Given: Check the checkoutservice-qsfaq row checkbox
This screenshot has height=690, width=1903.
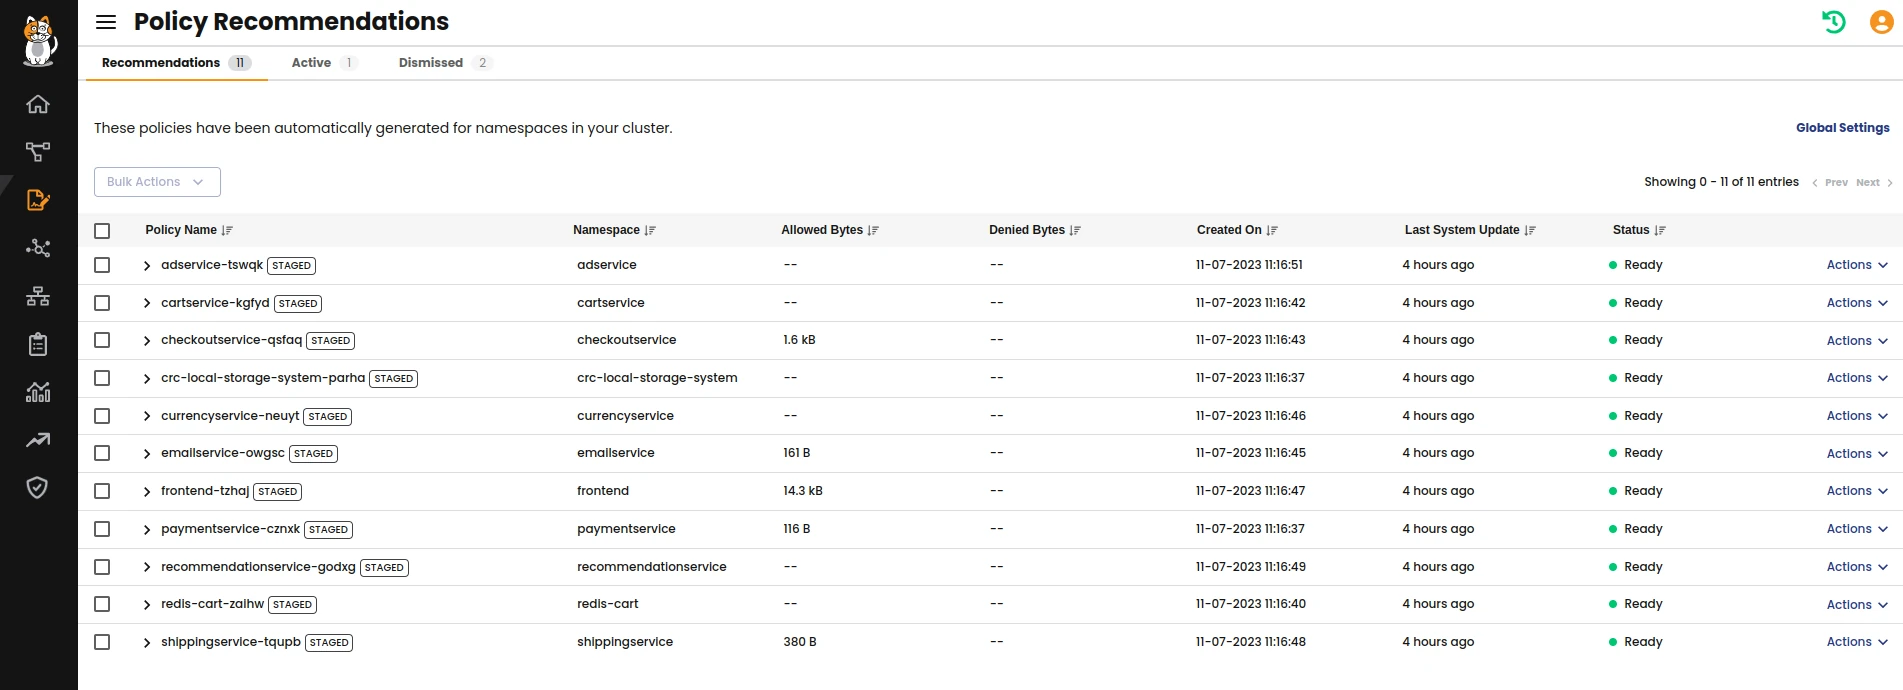Looking at the screenshot, I should coord(102,340).
